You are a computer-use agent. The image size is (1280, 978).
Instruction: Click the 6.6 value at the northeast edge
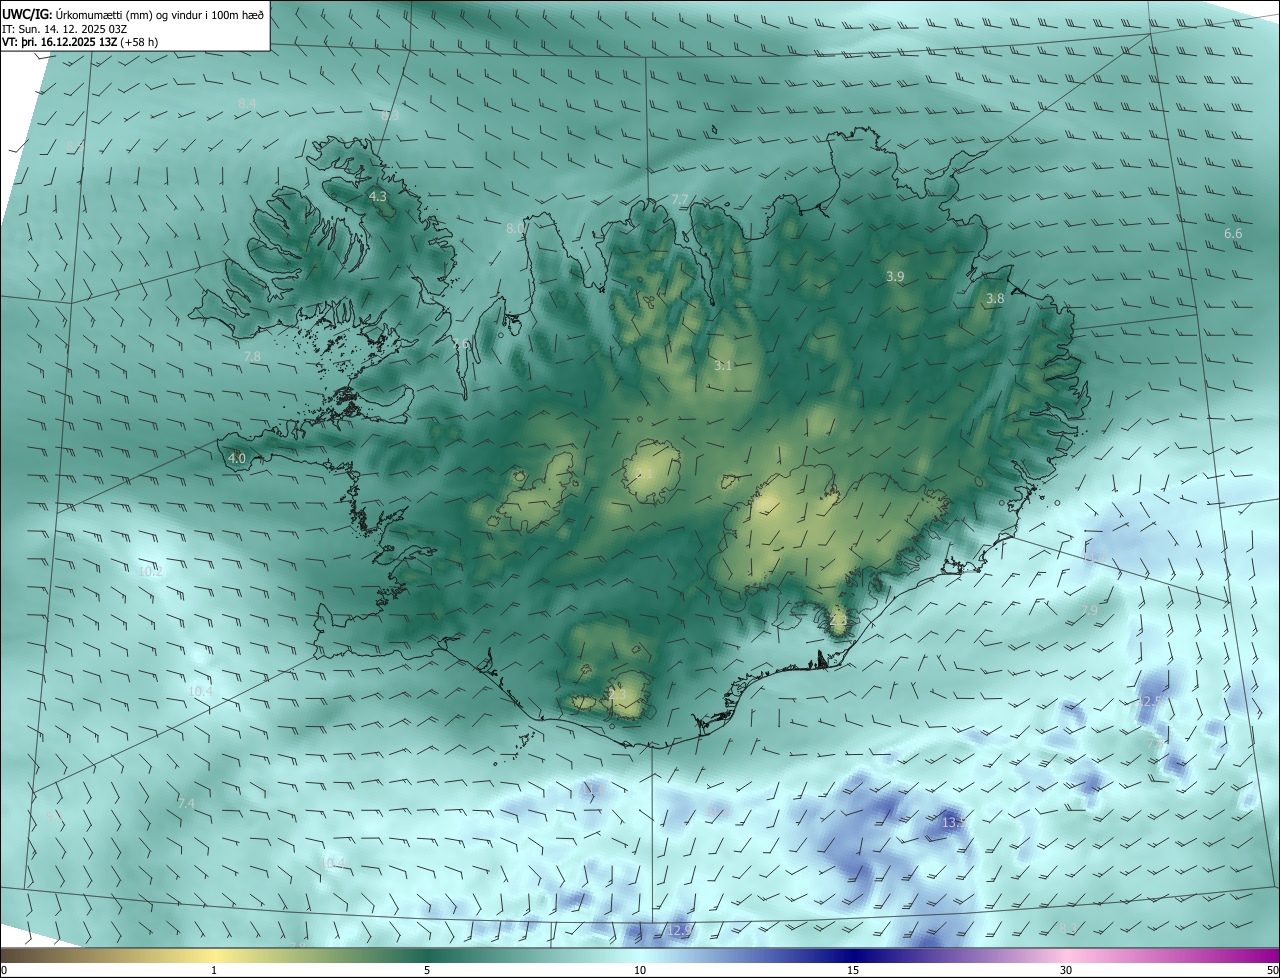(1233, 234)
